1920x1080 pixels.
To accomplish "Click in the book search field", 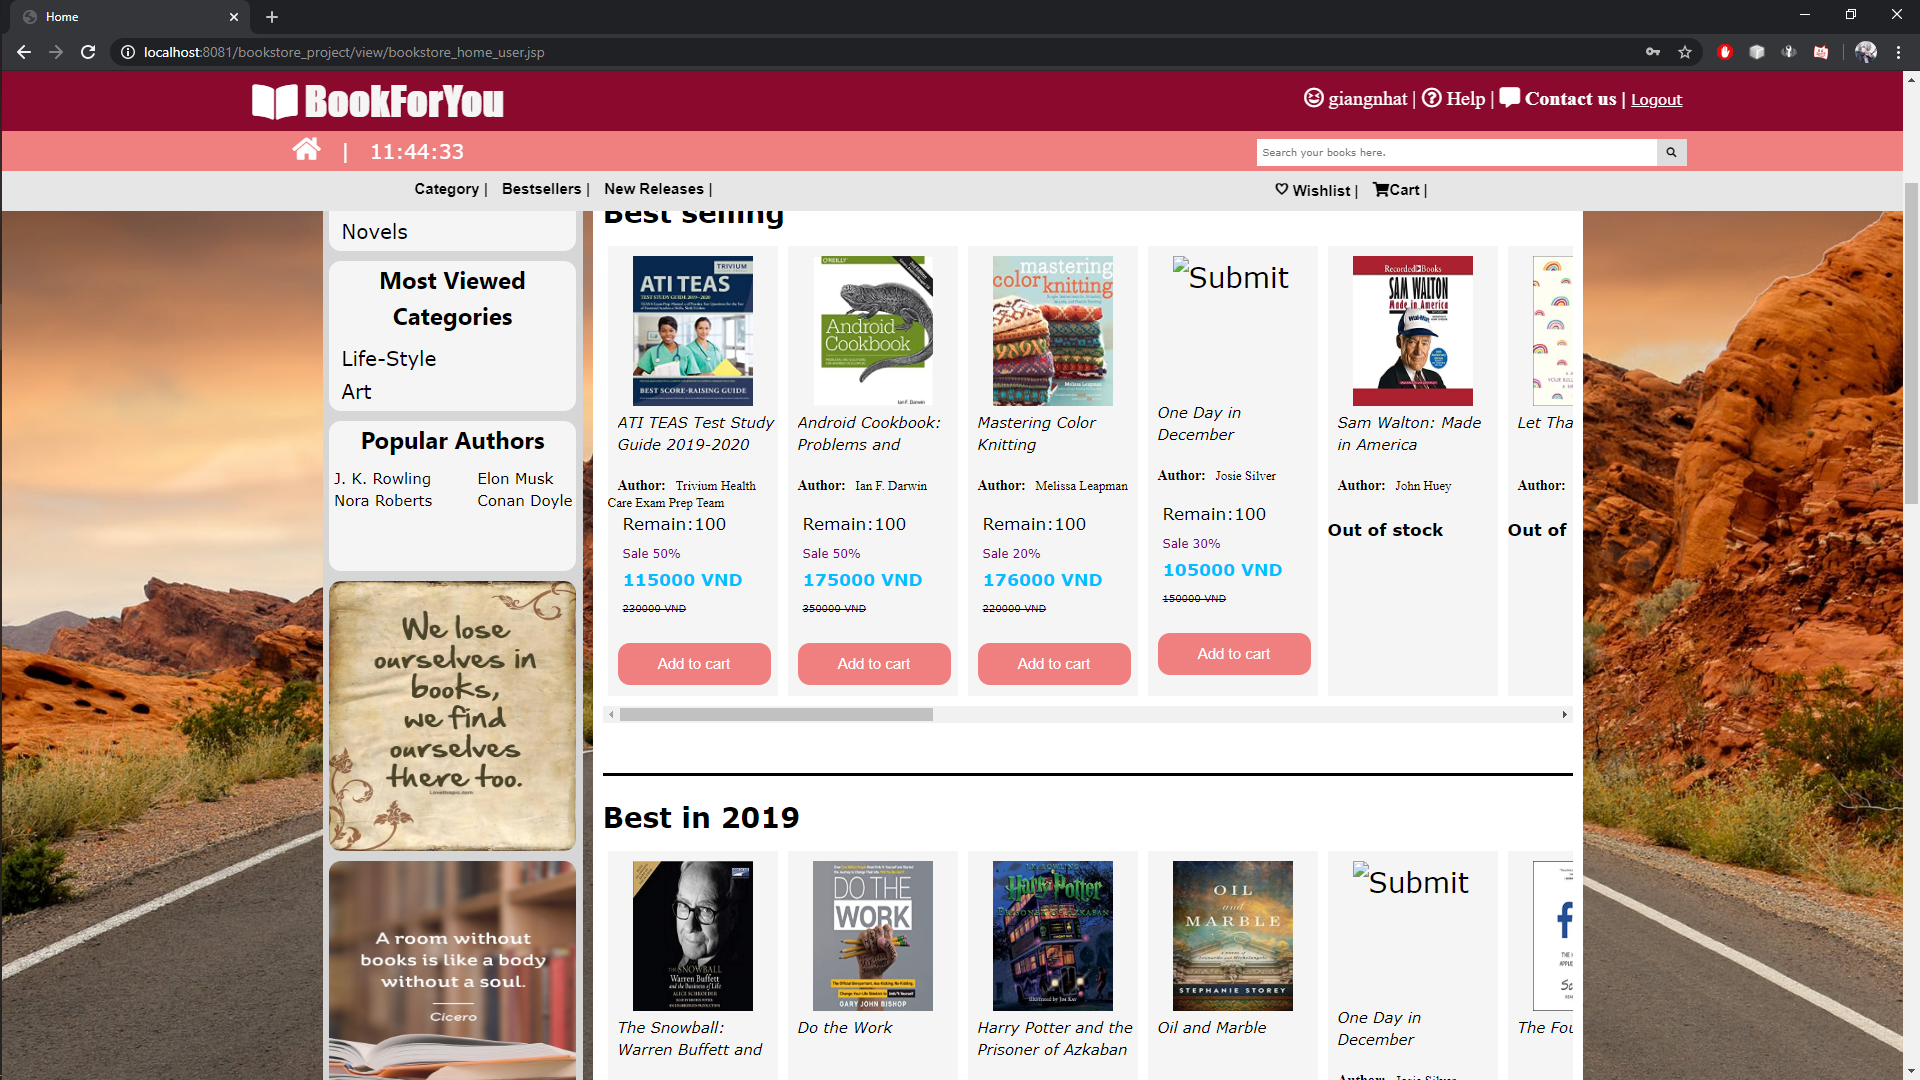I will pos(1456,152).
